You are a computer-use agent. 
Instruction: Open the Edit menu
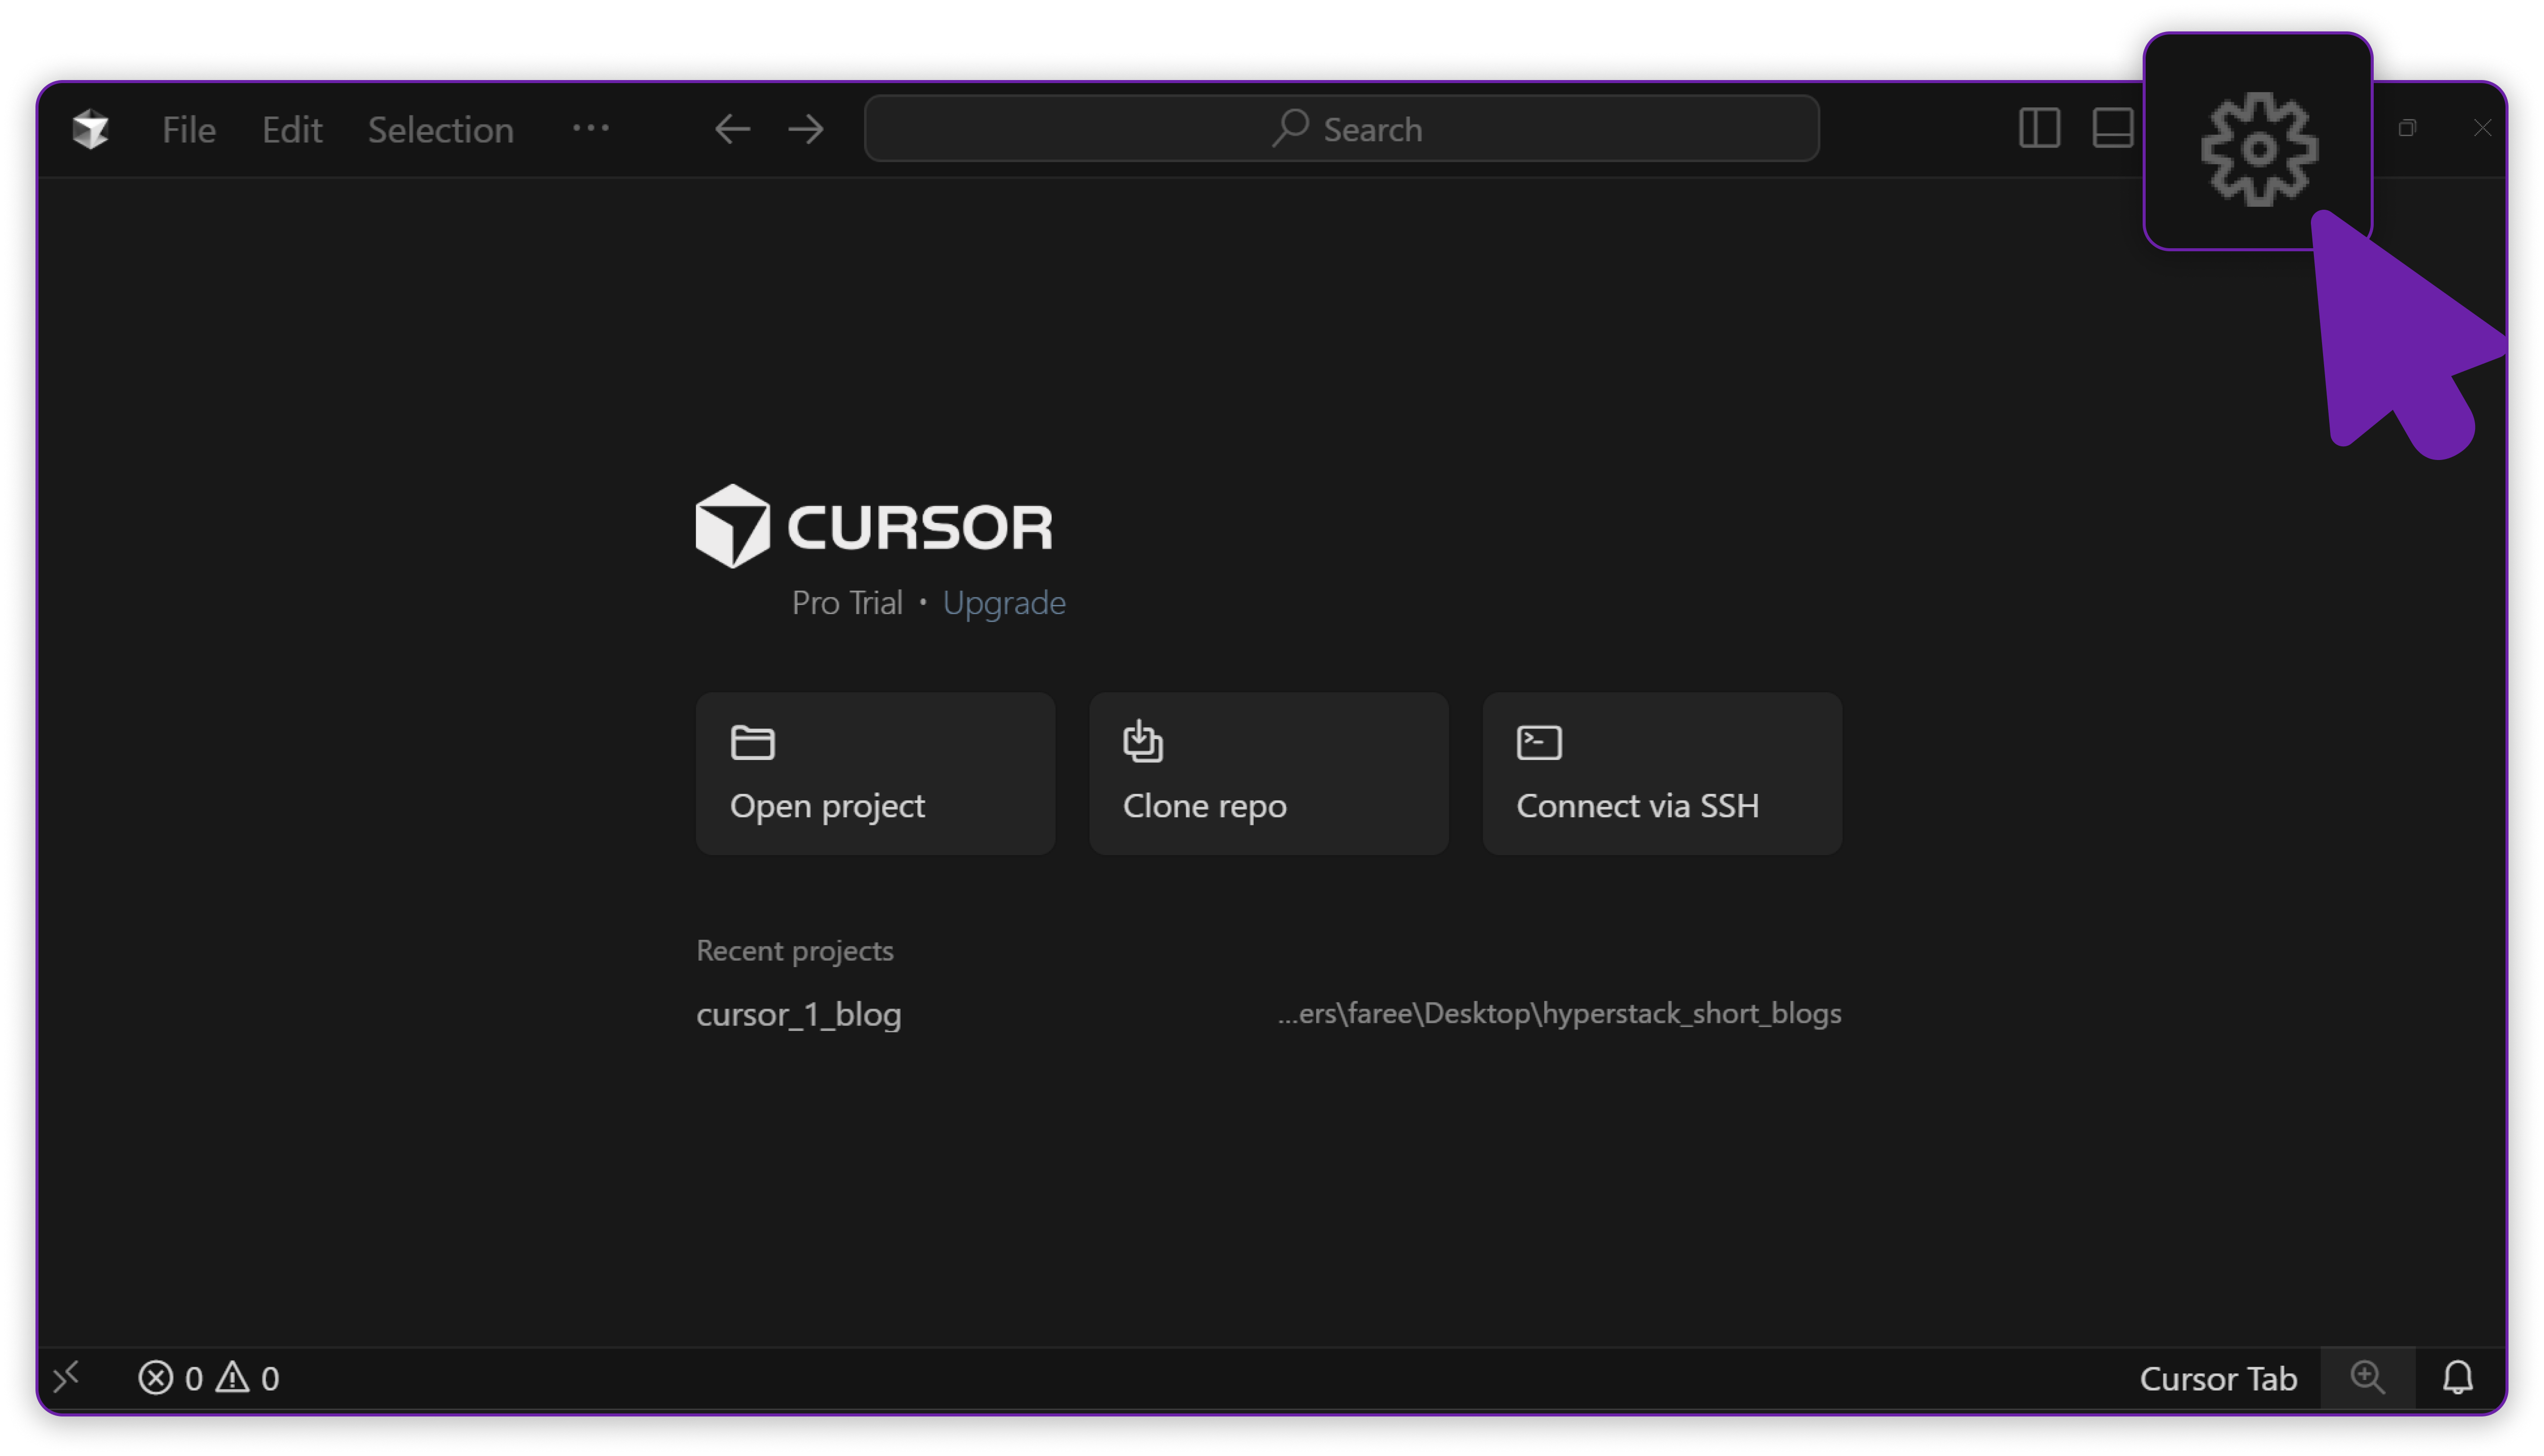(x=291, y=128)
